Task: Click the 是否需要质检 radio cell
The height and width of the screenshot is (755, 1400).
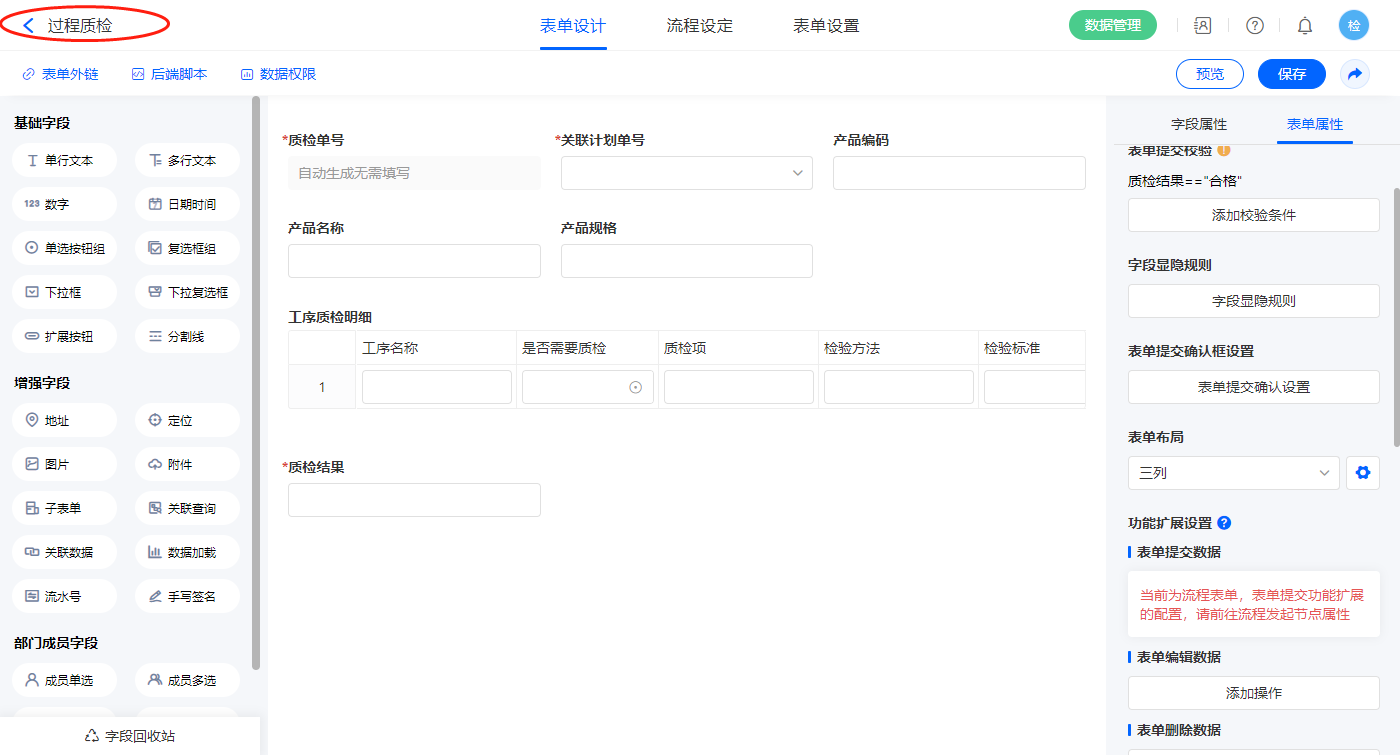Action: click(588, 387)
